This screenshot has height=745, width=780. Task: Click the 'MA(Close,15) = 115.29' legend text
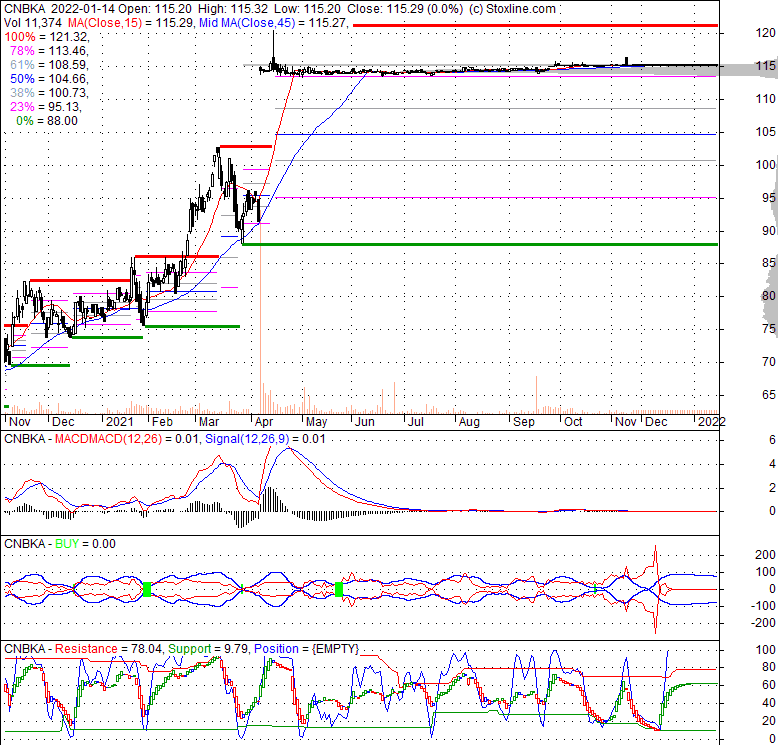(131, 22)
